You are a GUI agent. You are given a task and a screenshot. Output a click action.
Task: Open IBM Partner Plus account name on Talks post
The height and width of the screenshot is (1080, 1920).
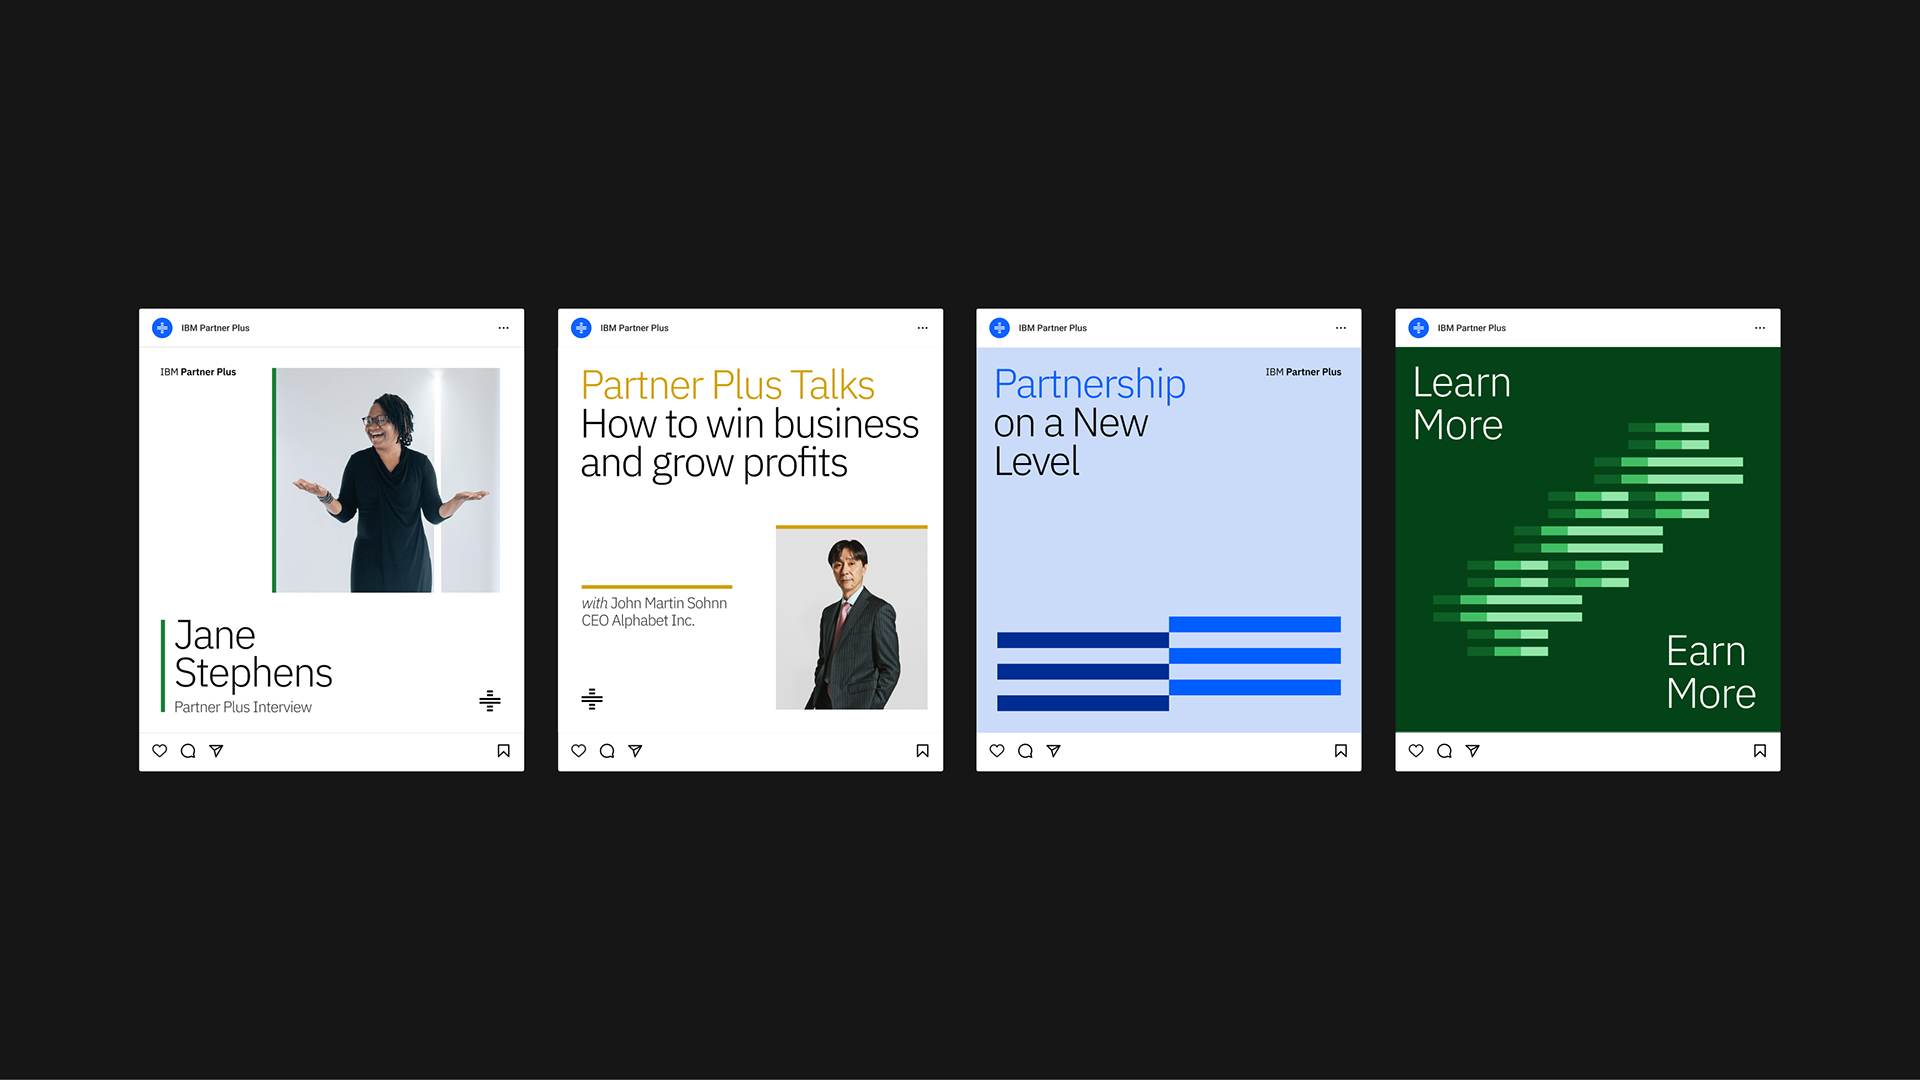pos(634,328)
